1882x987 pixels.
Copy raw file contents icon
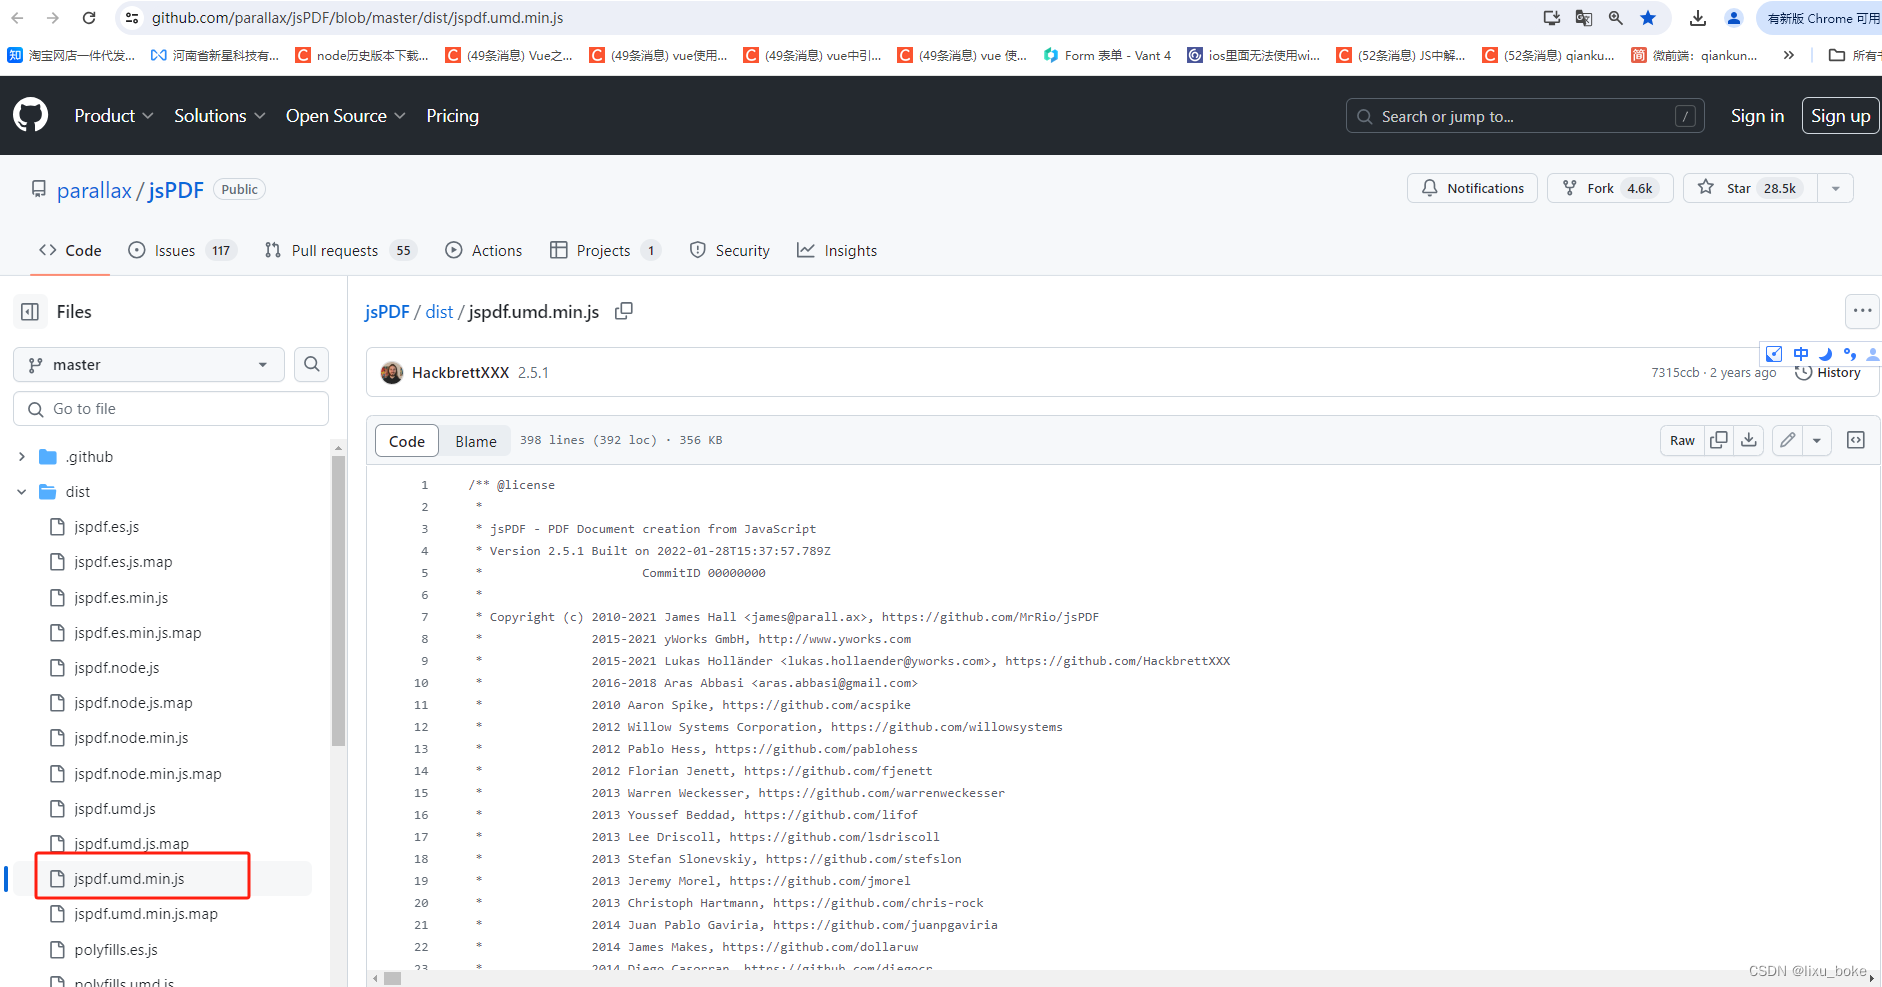(1719, 440)
